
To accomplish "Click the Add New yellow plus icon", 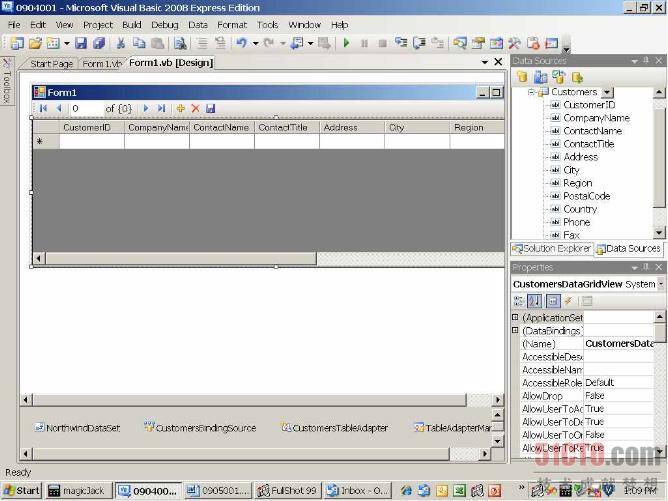I will [181, 108].
